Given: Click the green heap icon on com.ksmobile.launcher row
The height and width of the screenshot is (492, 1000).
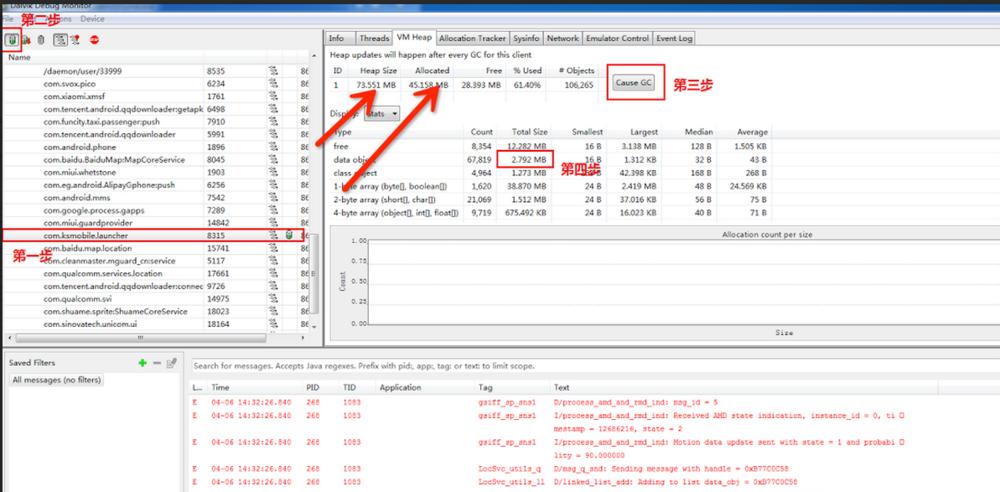Looking at the screenshot, I should tap(289, 235).
